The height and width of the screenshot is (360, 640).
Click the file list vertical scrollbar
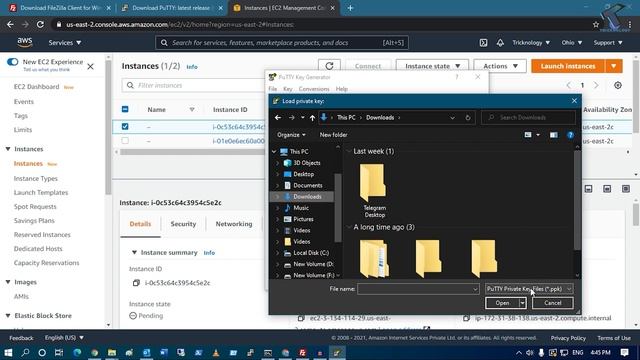pos(577,200)
